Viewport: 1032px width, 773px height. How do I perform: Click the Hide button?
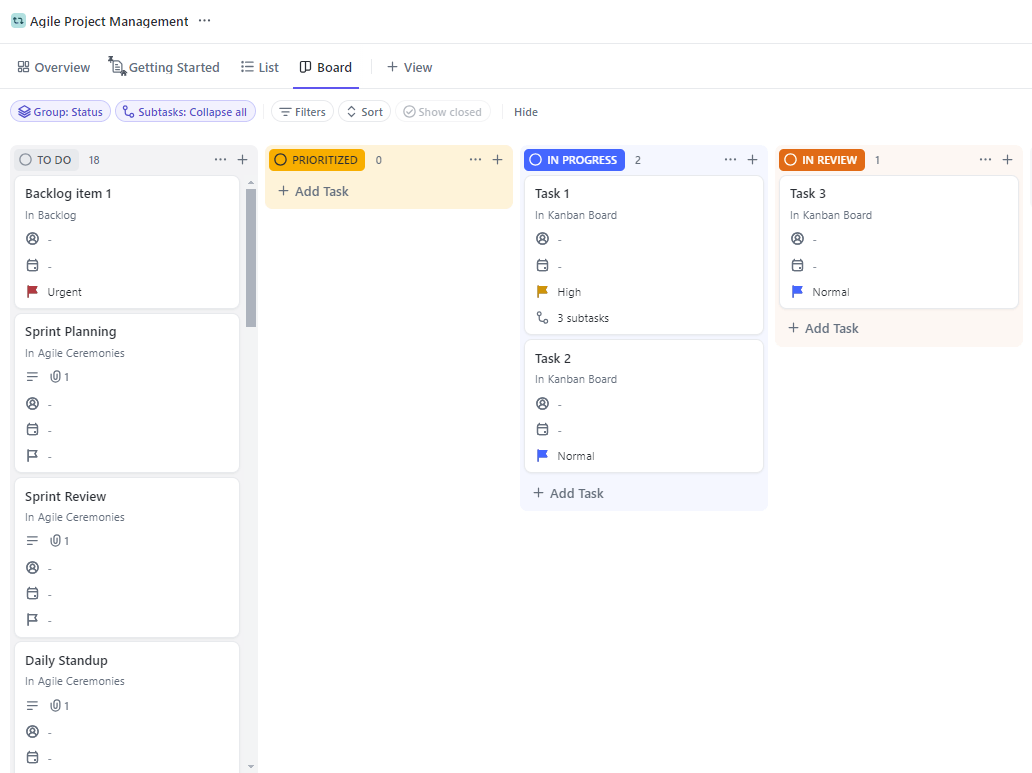526,112
